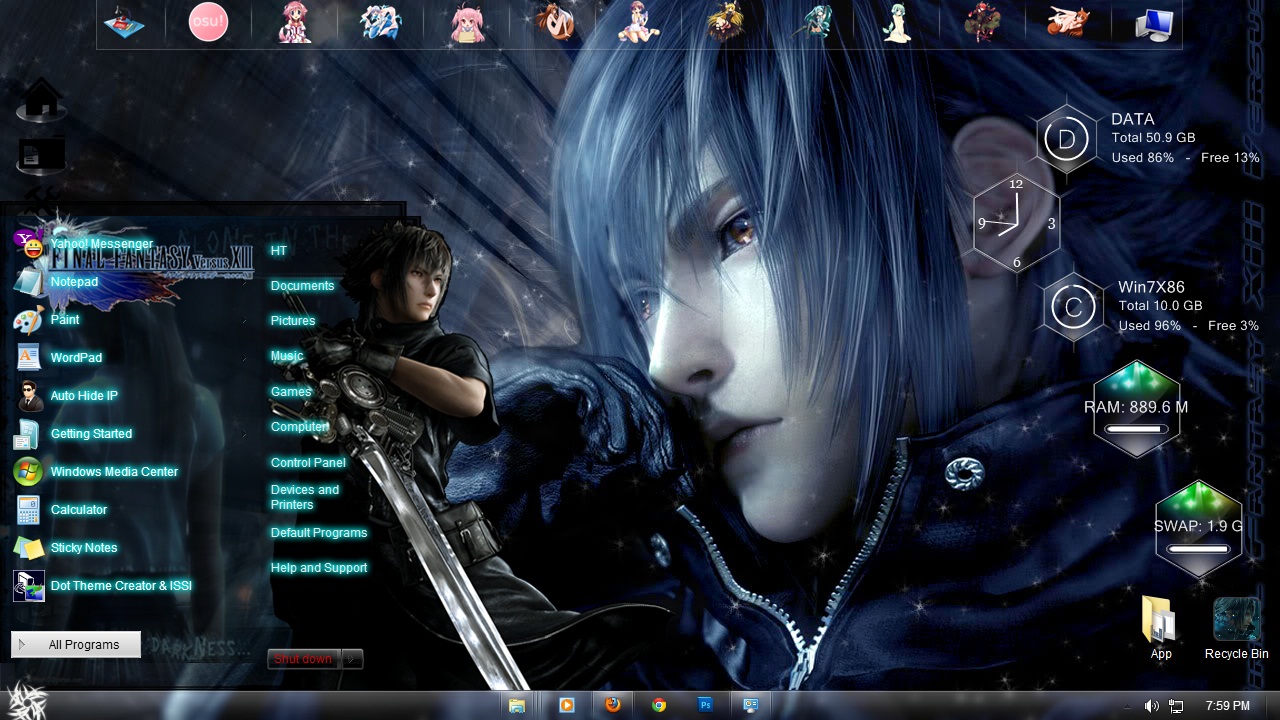Launch Google Chrome from the taskbar
The width and height of the screenshot is (1280, 720).
pos(659,705)
